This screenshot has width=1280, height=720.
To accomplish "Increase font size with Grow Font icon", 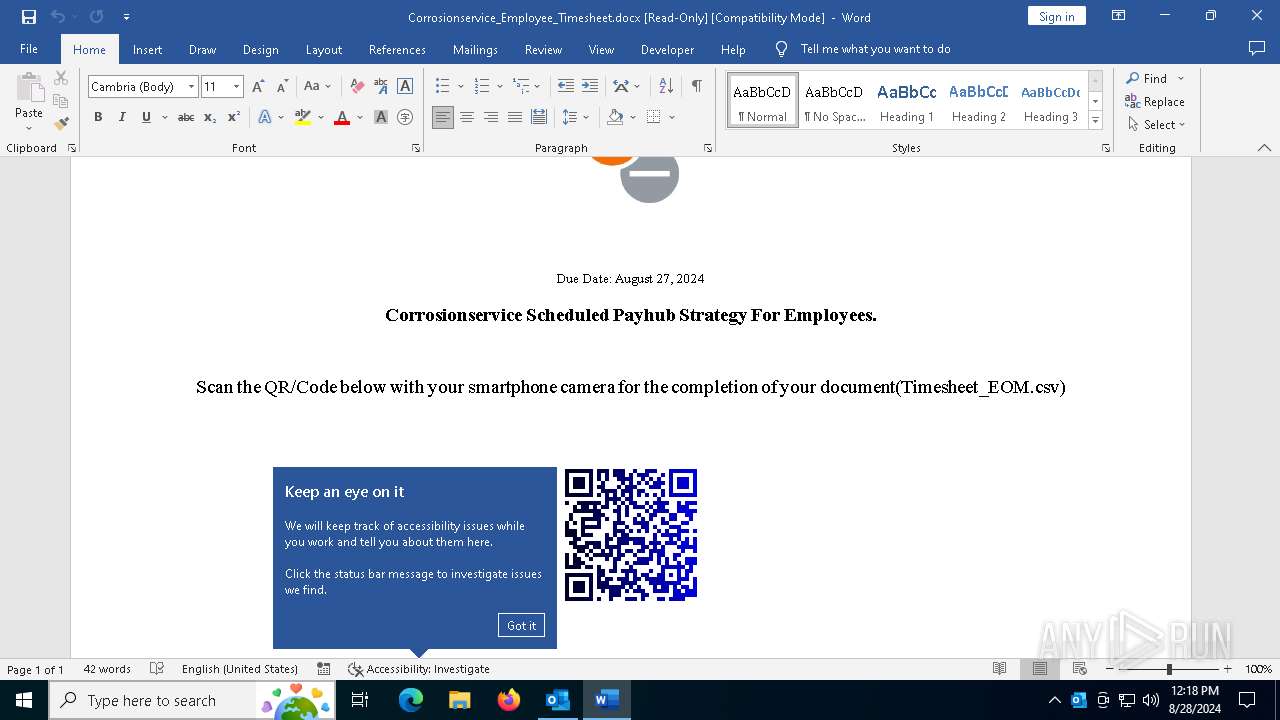I will point(258,87).
